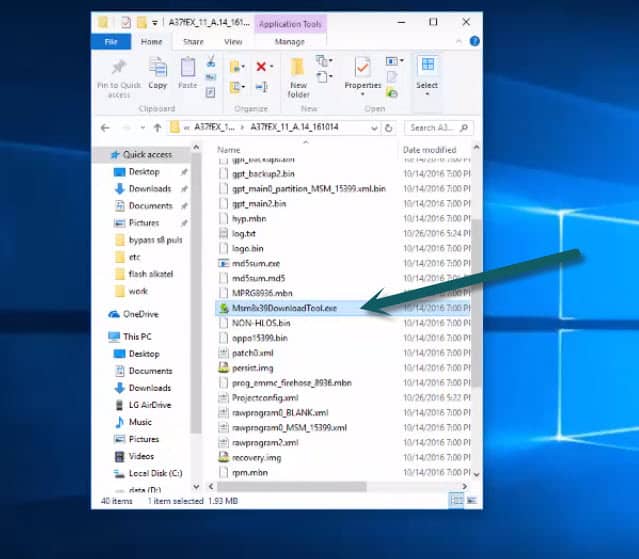
Task: Sort by the Date modified column header
Action: coord(430,150)
